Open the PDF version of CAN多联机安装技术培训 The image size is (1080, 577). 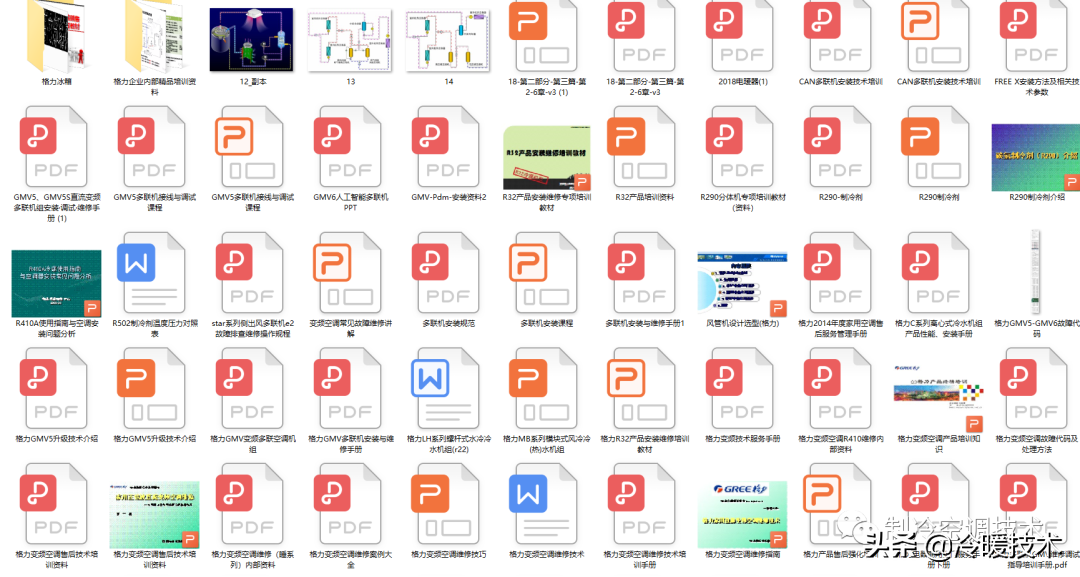coord(840,34)
